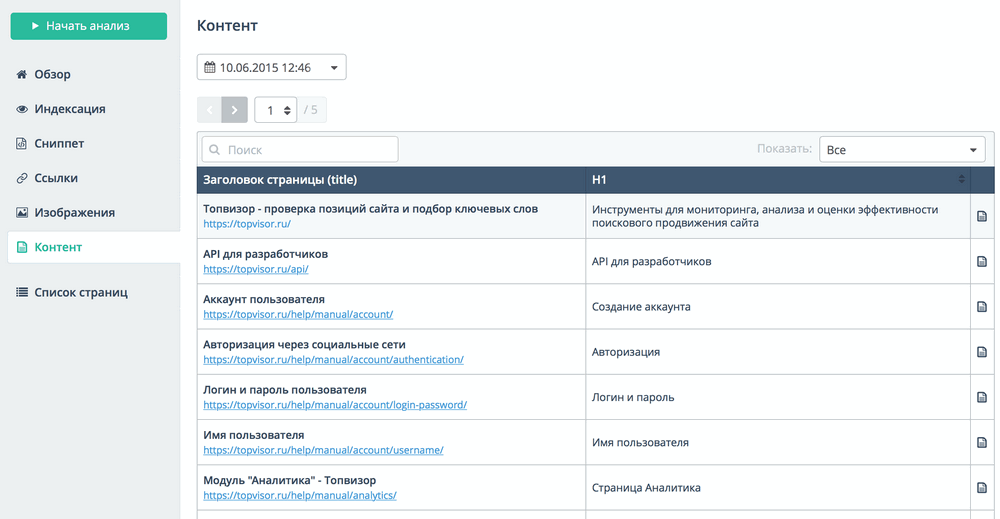Click the title Логин и пароль пользователя
The height and width of the screenshot is (519, 1000).
pos(284,390)
